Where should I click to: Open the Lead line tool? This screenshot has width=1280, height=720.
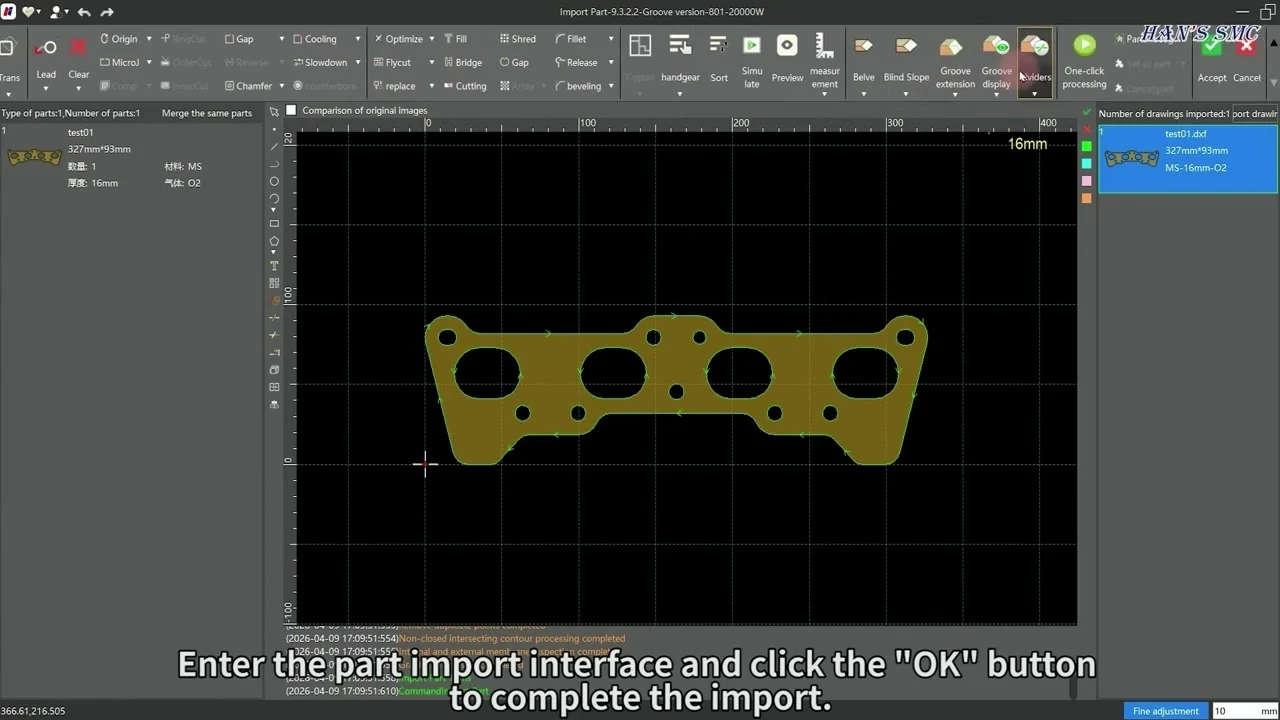[x=46, y=56]
